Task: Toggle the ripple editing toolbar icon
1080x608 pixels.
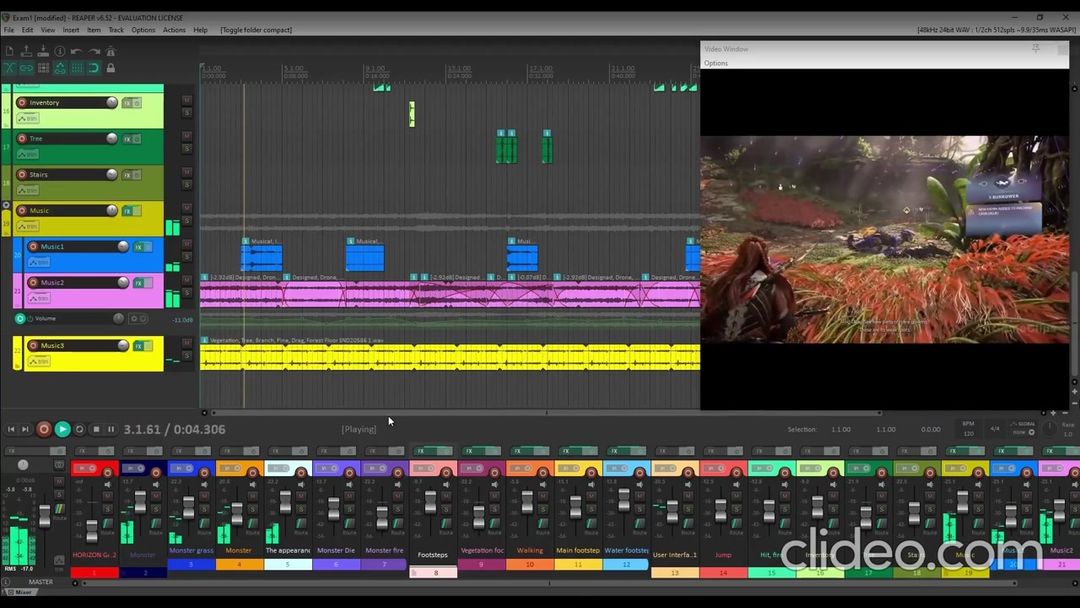Action: tap(43, 68)
